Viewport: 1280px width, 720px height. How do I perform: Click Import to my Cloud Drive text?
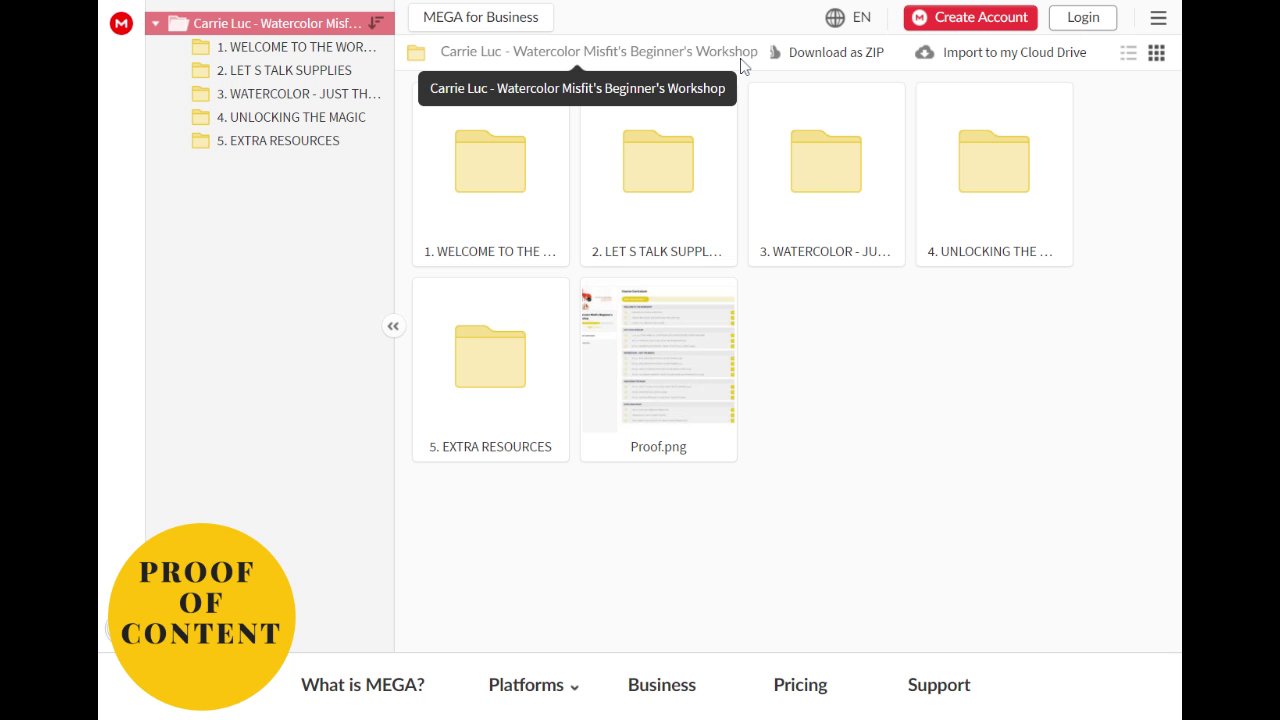tap(1014, 52)
